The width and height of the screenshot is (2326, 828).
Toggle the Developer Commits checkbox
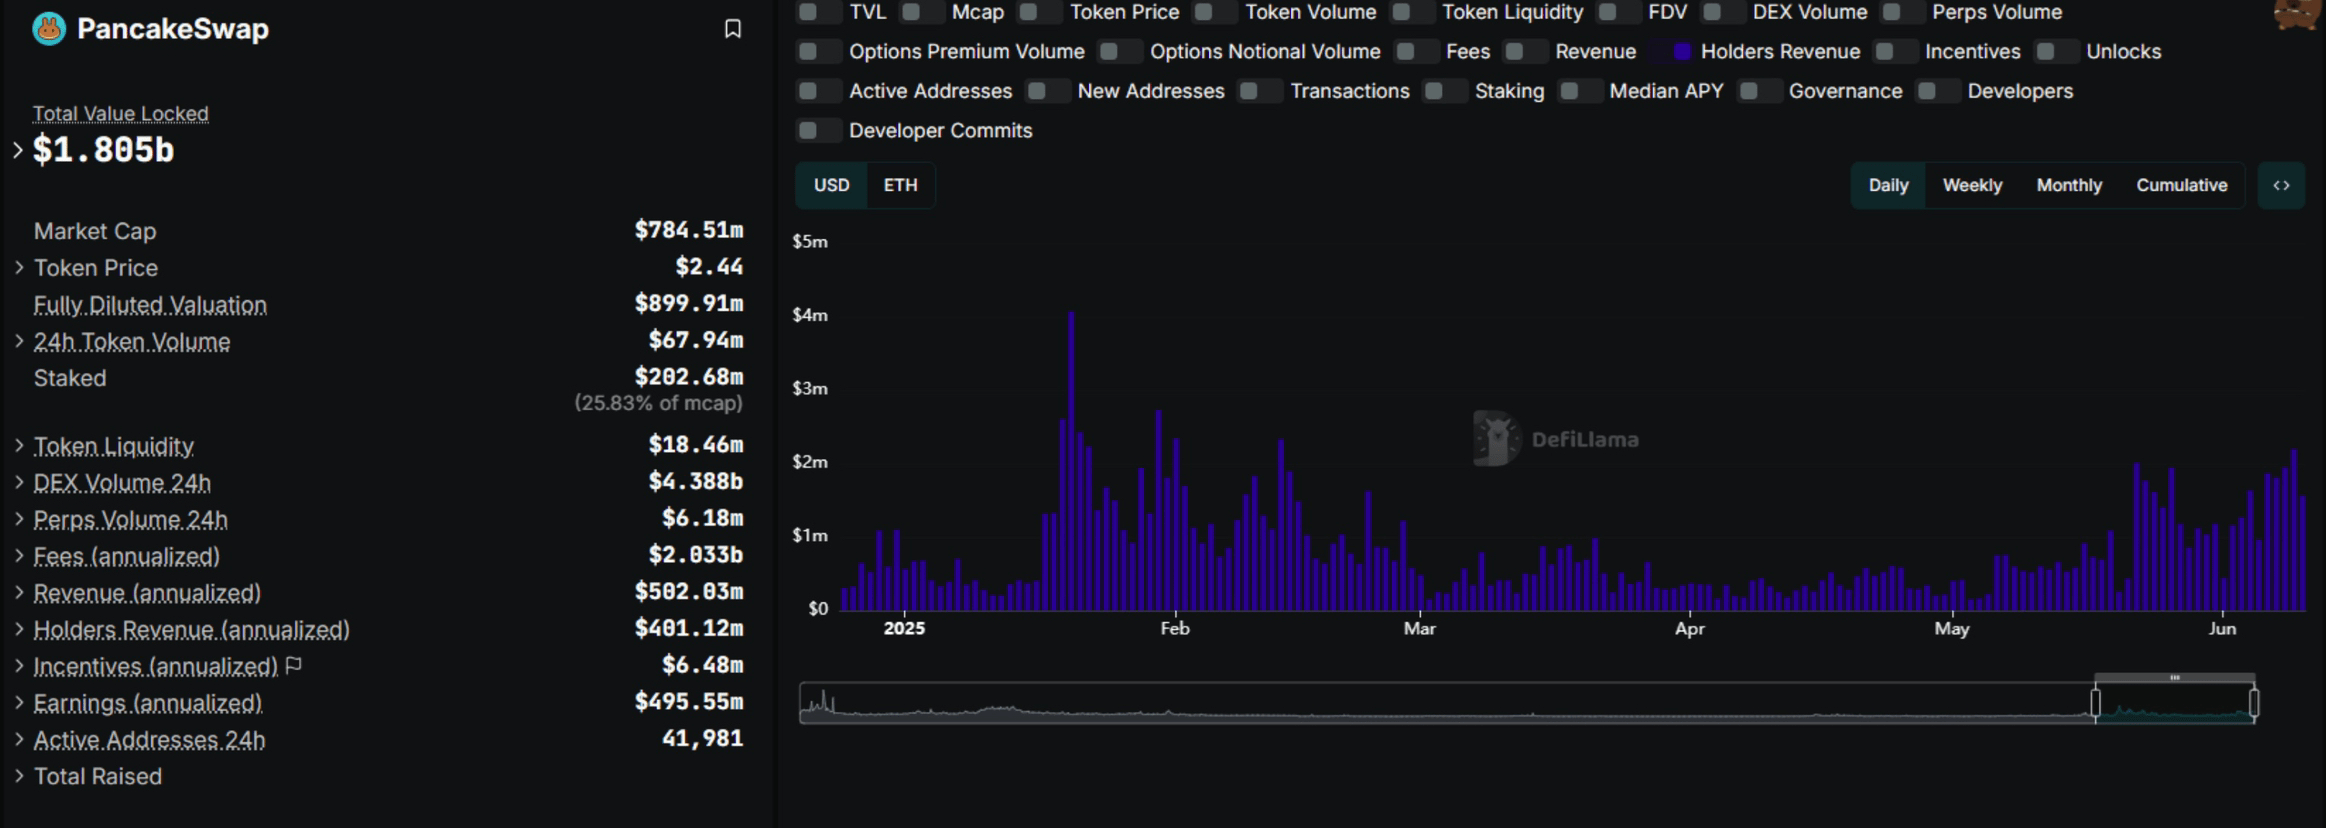click(x=809, y=130)
